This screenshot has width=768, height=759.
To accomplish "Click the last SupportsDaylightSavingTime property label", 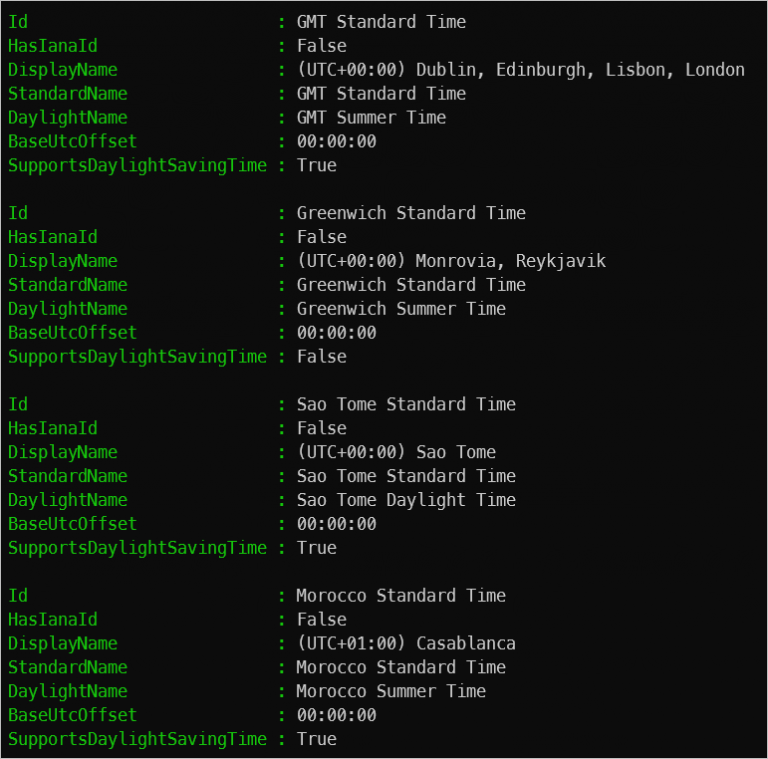I will pyautogui.click(x=137, y=739).
